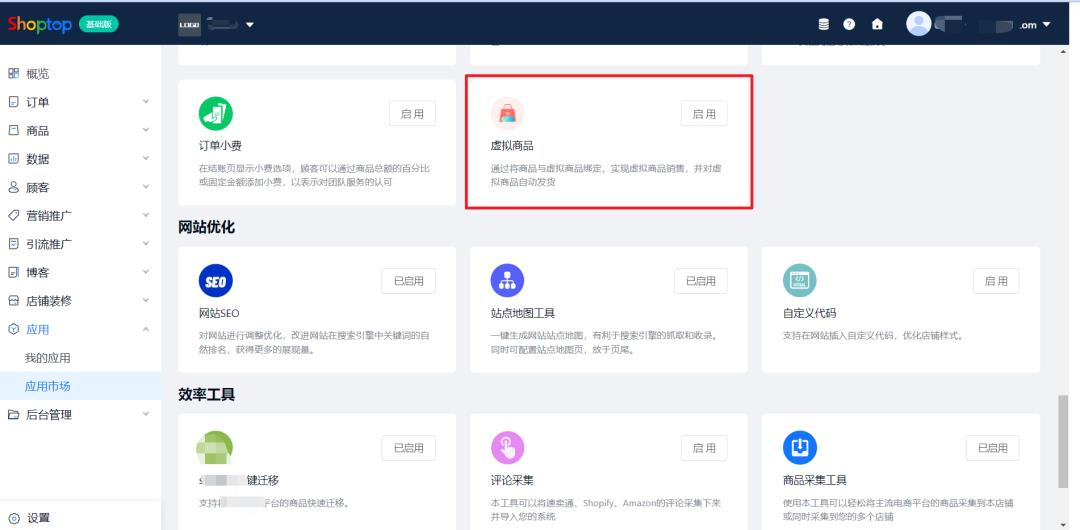This screenshot has height=530, width=1080.
Task: Click the 店铺装修 store design icon
Action: (13, 300)
